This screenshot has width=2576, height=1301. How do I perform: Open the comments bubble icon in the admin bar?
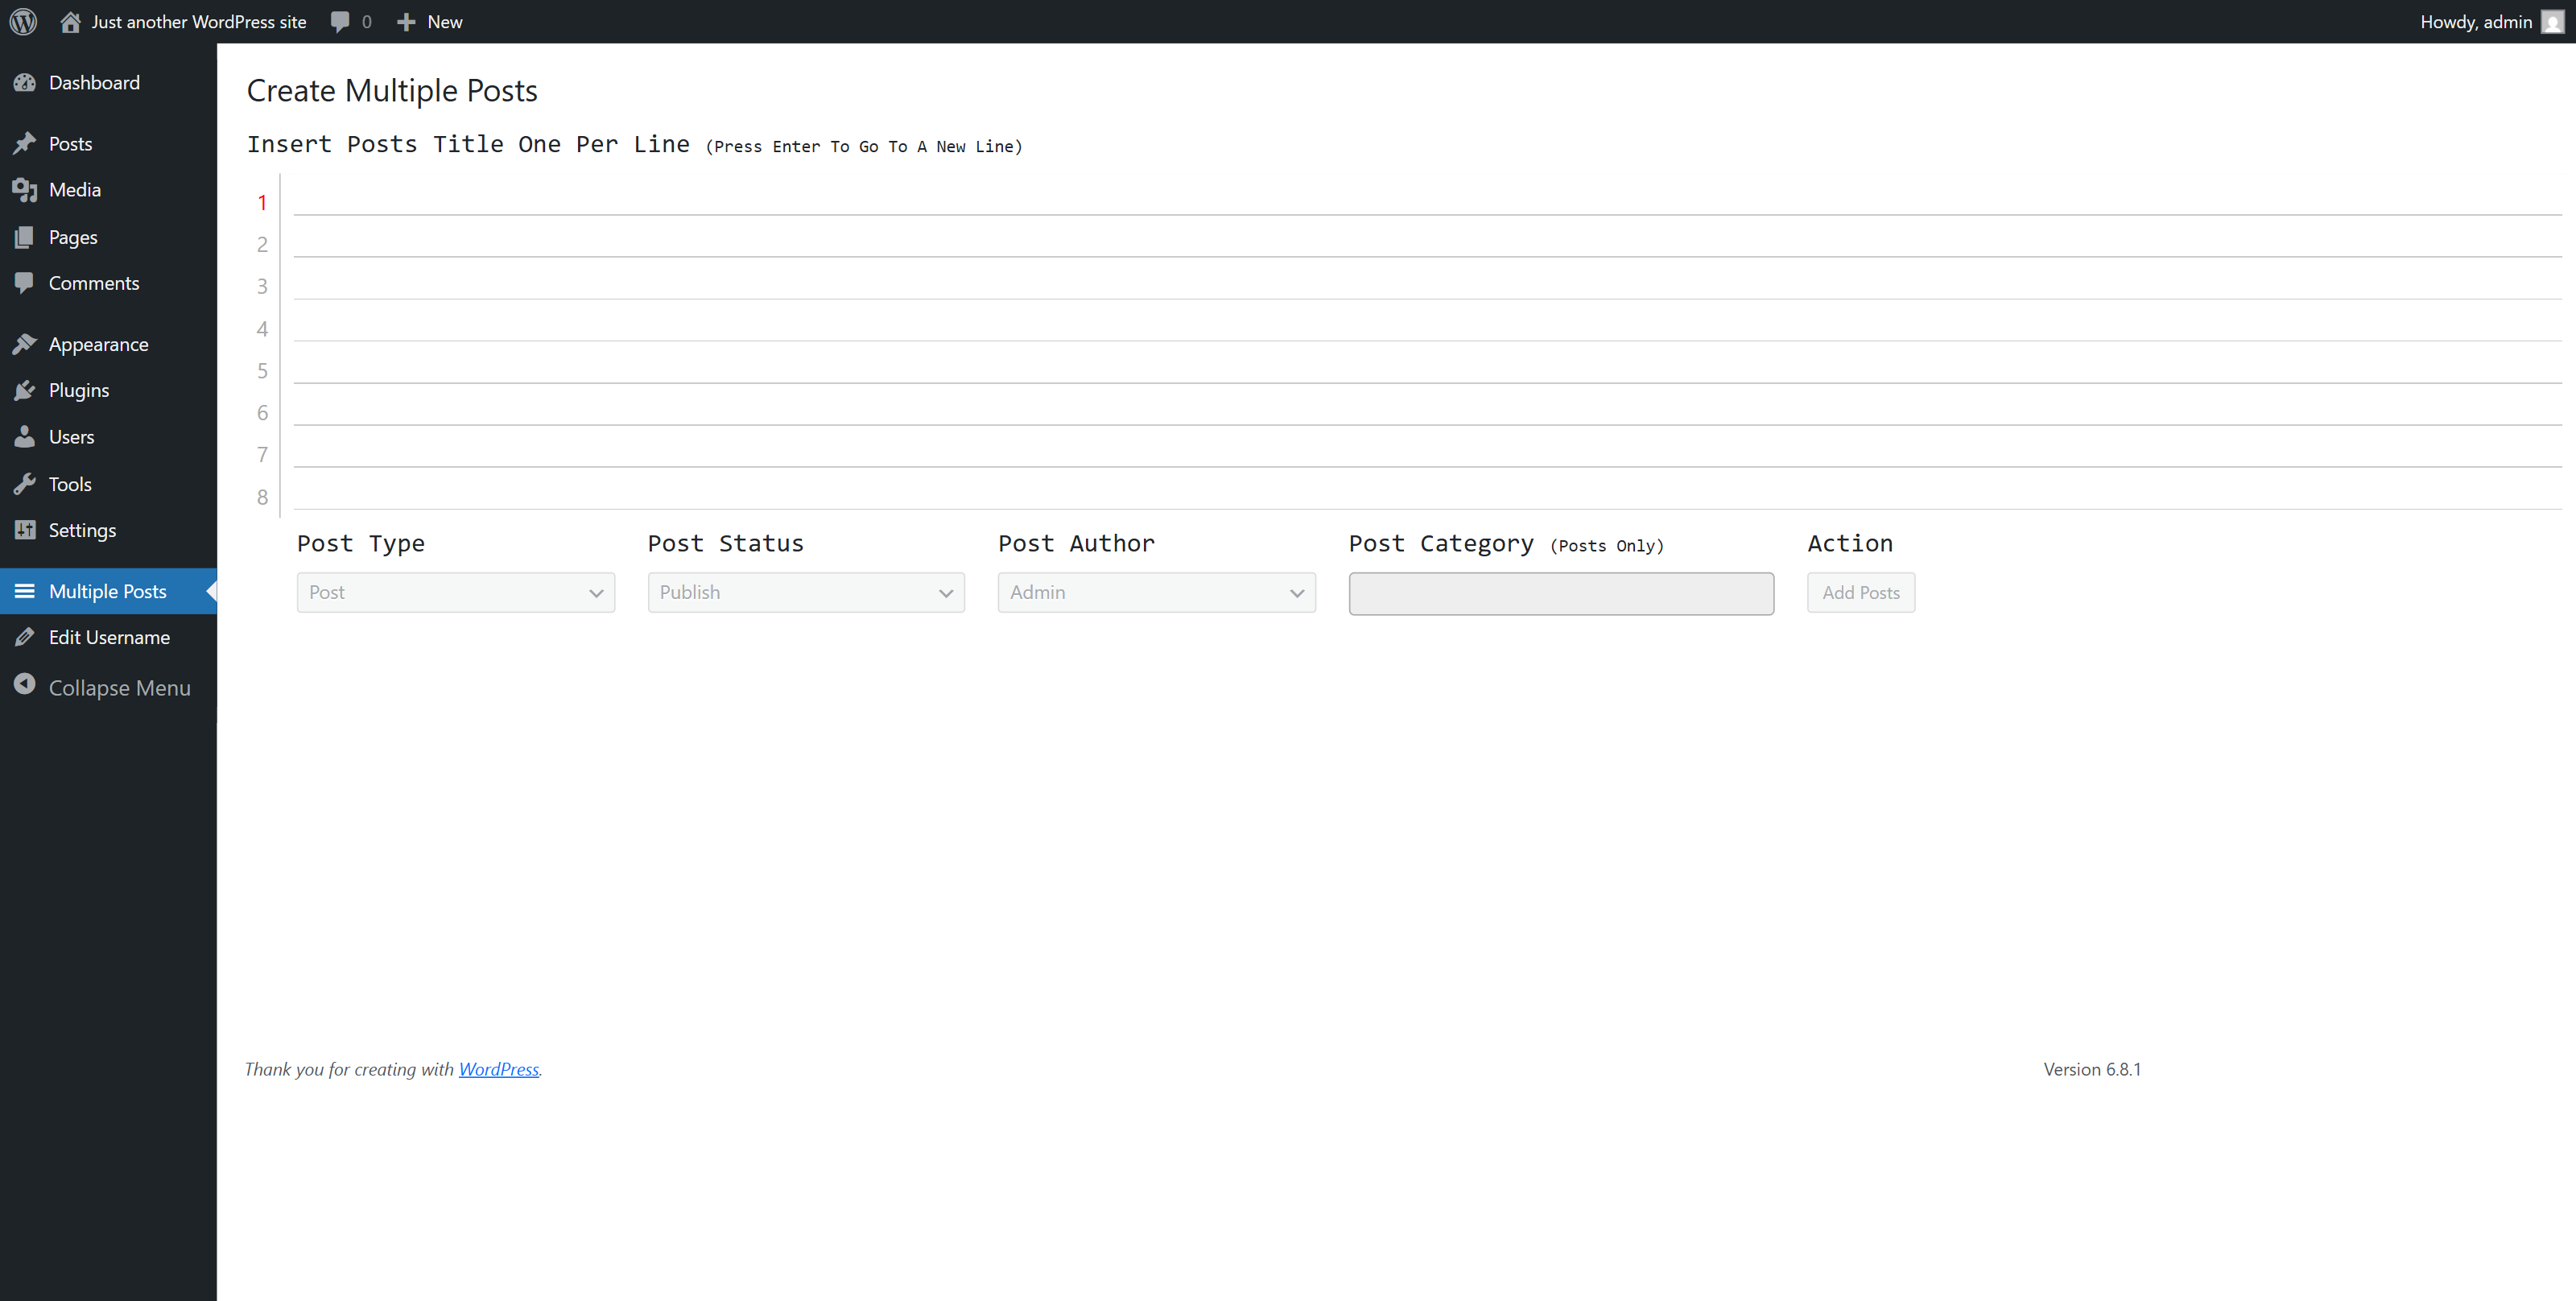pyautogui.click(x=340, y=21)
